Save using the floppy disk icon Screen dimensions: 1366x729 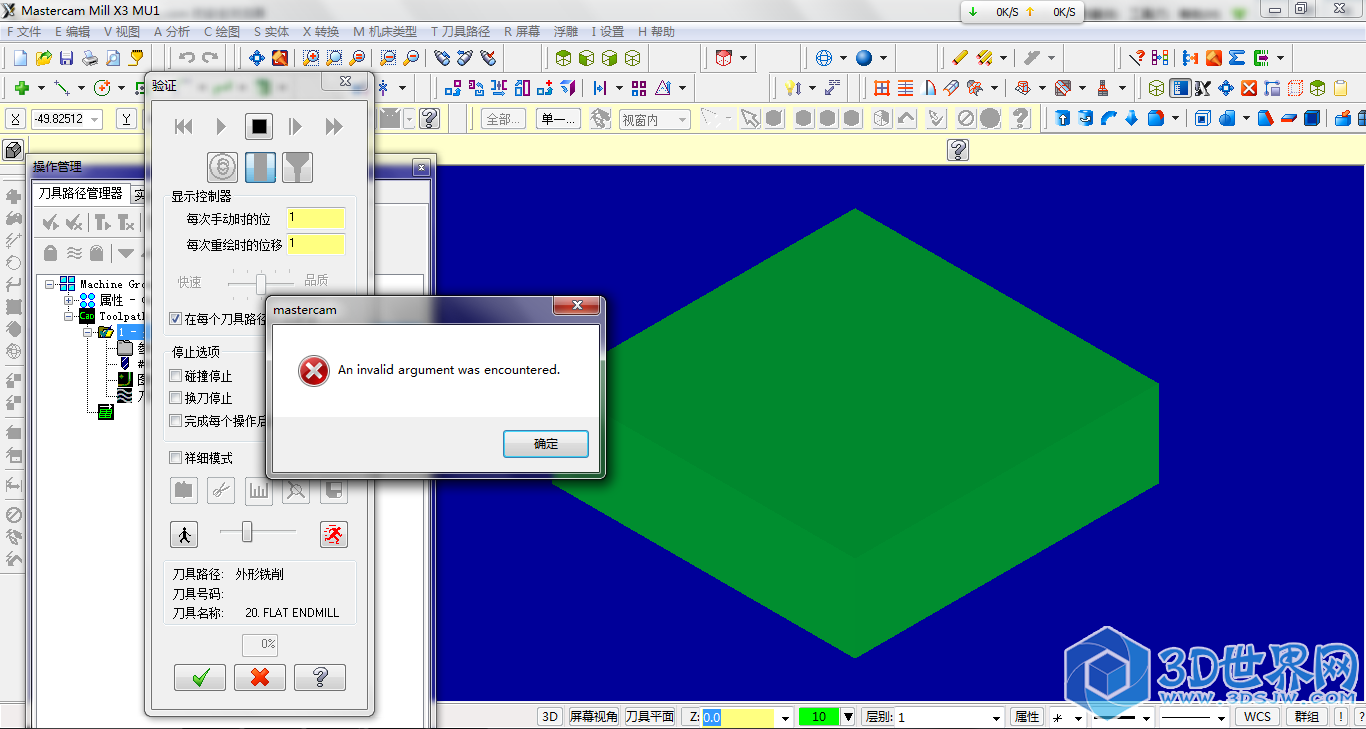point(66,58)
